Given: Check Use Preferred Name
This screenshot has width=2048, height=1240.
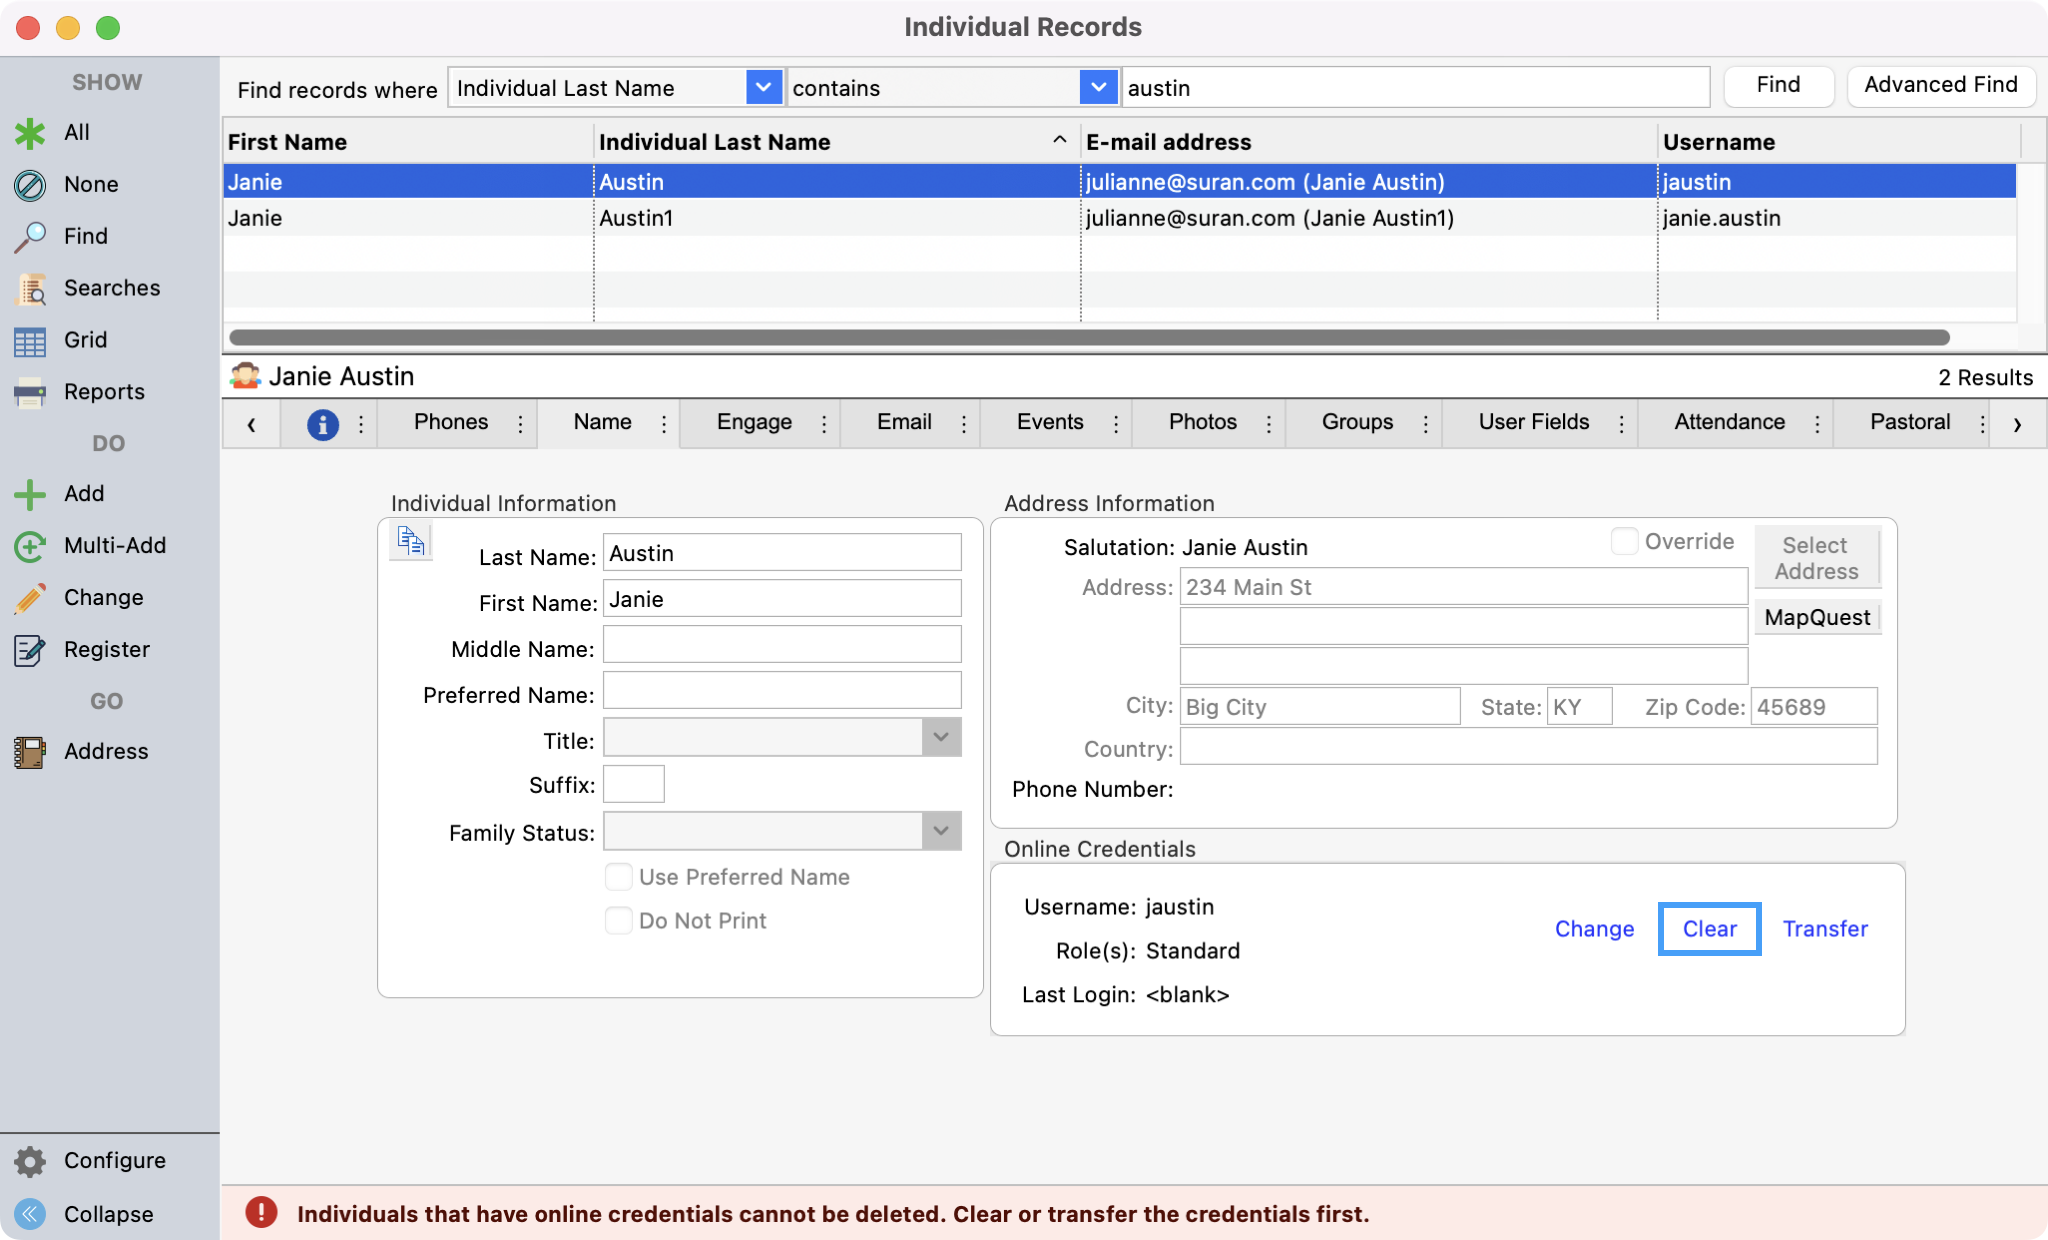Looking at the screenshot, I should pyautogui.click(x=619, y=877).
